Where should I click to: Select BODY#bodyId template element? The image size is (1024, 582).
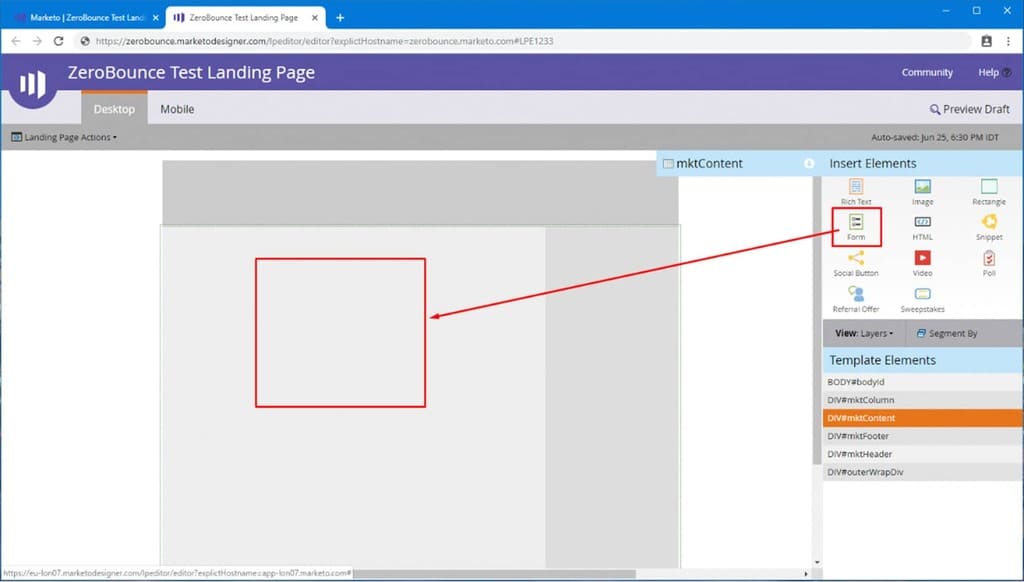(x=922, y=382)
